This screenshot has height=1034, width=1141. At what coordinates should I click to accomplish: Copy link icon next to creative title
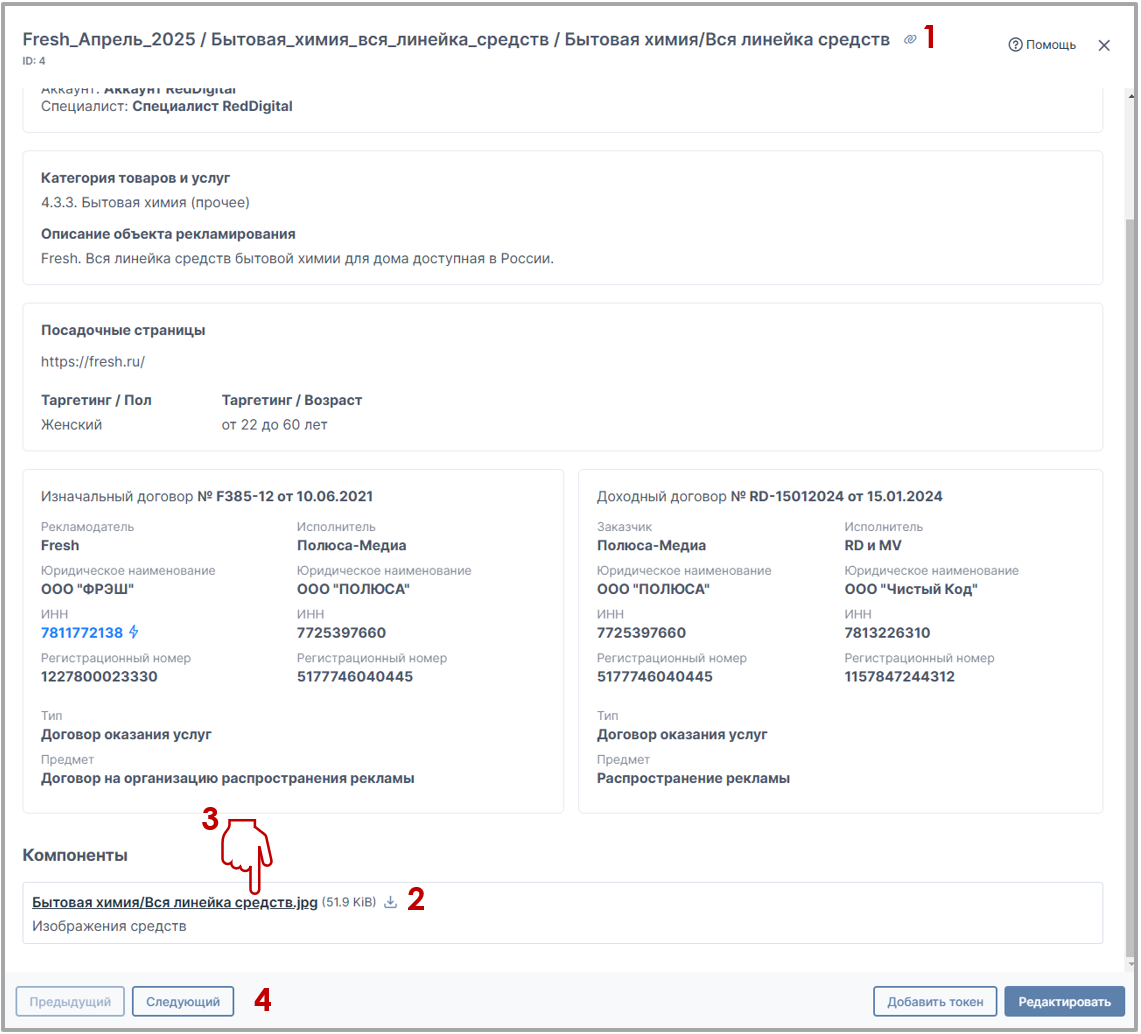coord(910,39)
